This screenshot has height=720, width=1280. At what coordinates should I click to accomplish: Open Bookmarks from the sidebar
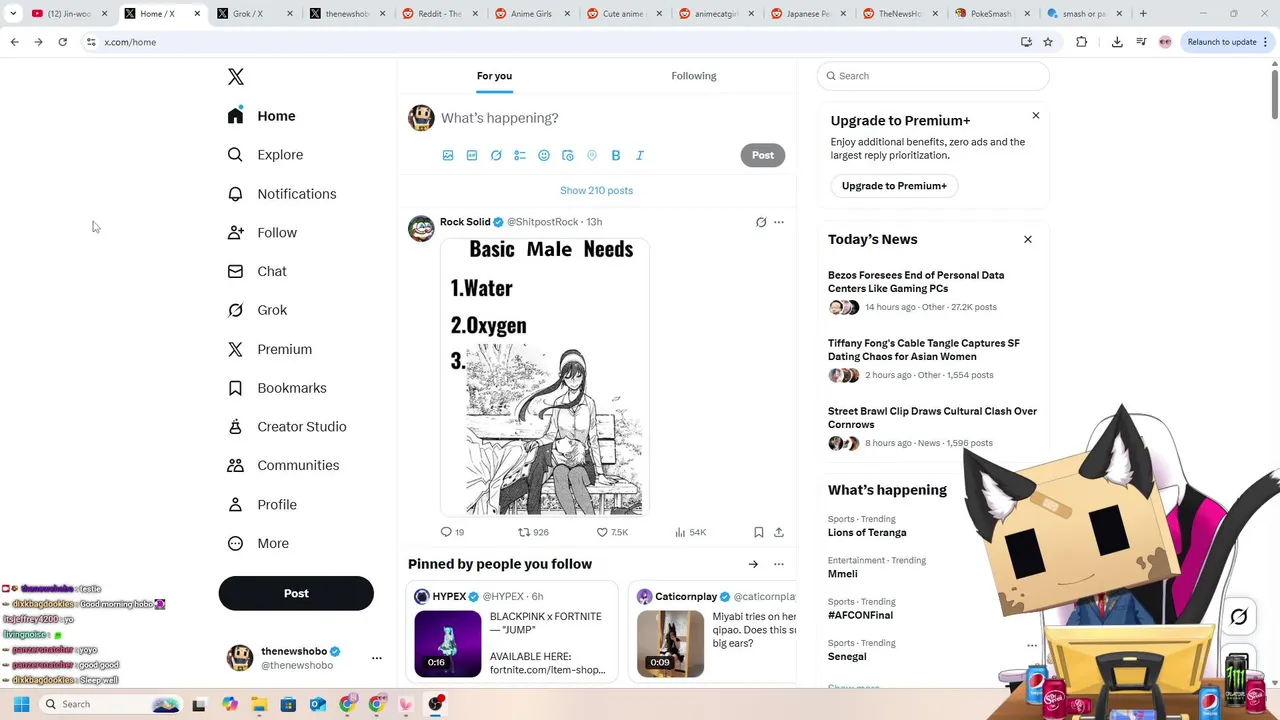pos(277,388)
